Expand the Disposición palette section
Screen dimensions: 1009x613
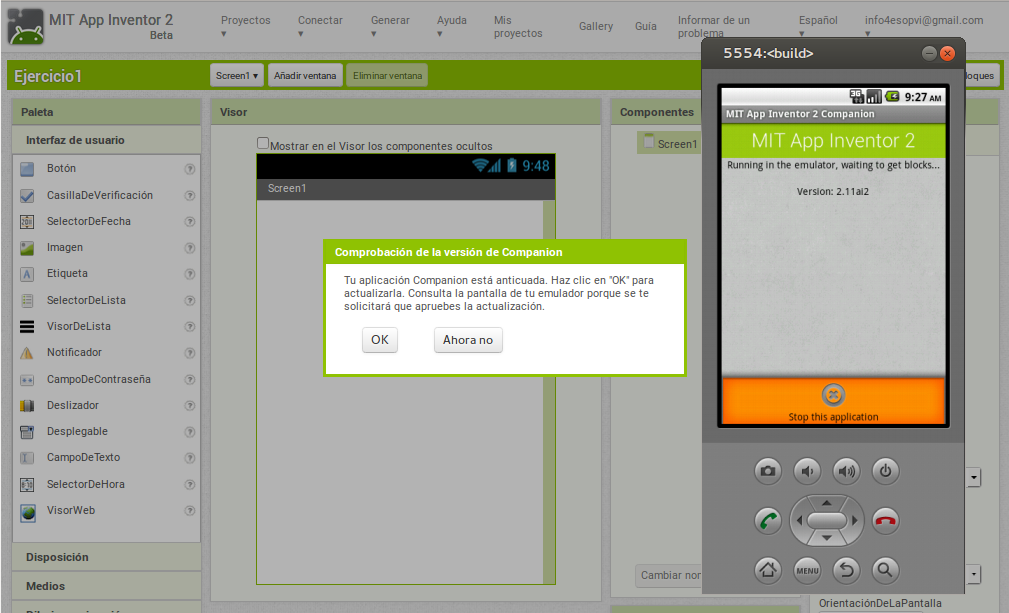106,557
